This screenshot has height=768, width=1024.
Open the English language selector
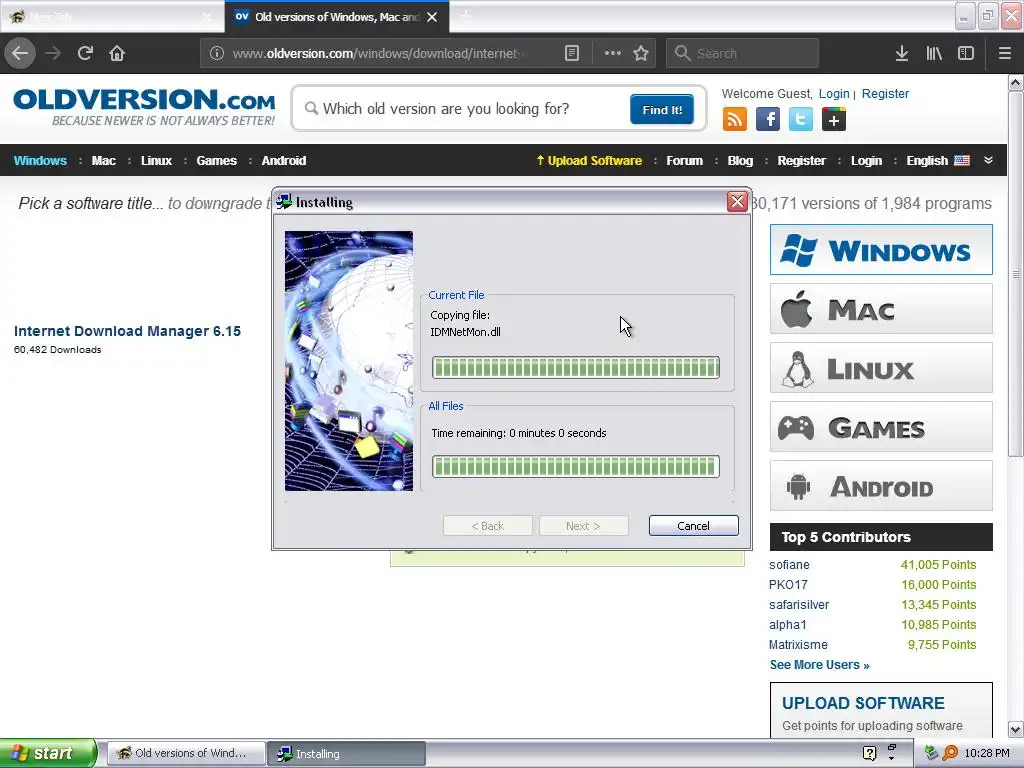(937, 161)
